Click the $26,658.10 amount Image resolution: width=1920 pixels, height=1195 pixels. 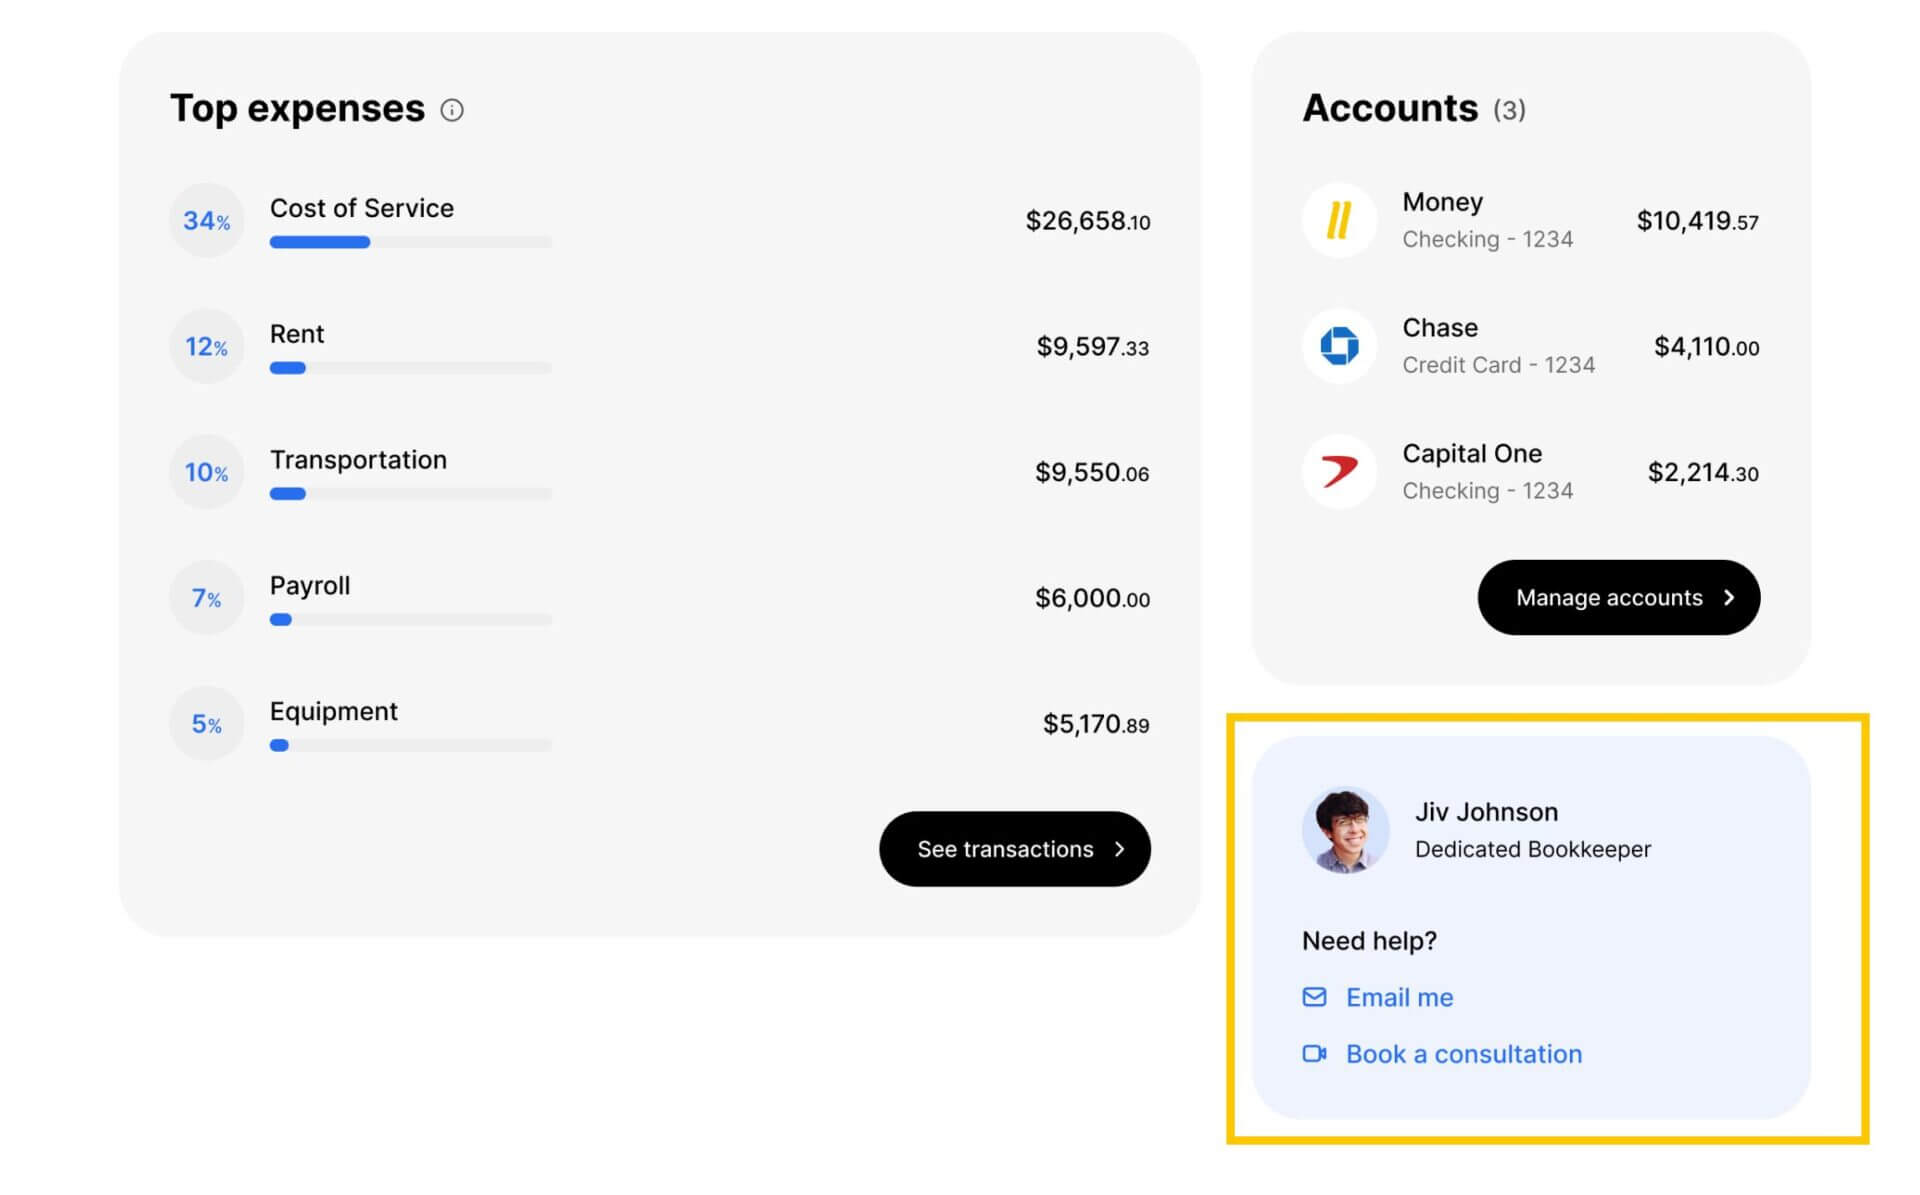coord(1088,221)
